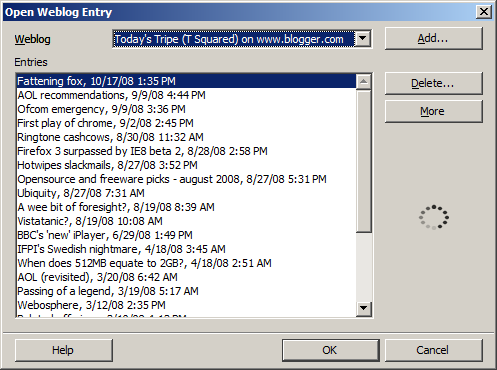Click the Entries list scrollbar thumb
497x370 pixels.
coord(363,161)
